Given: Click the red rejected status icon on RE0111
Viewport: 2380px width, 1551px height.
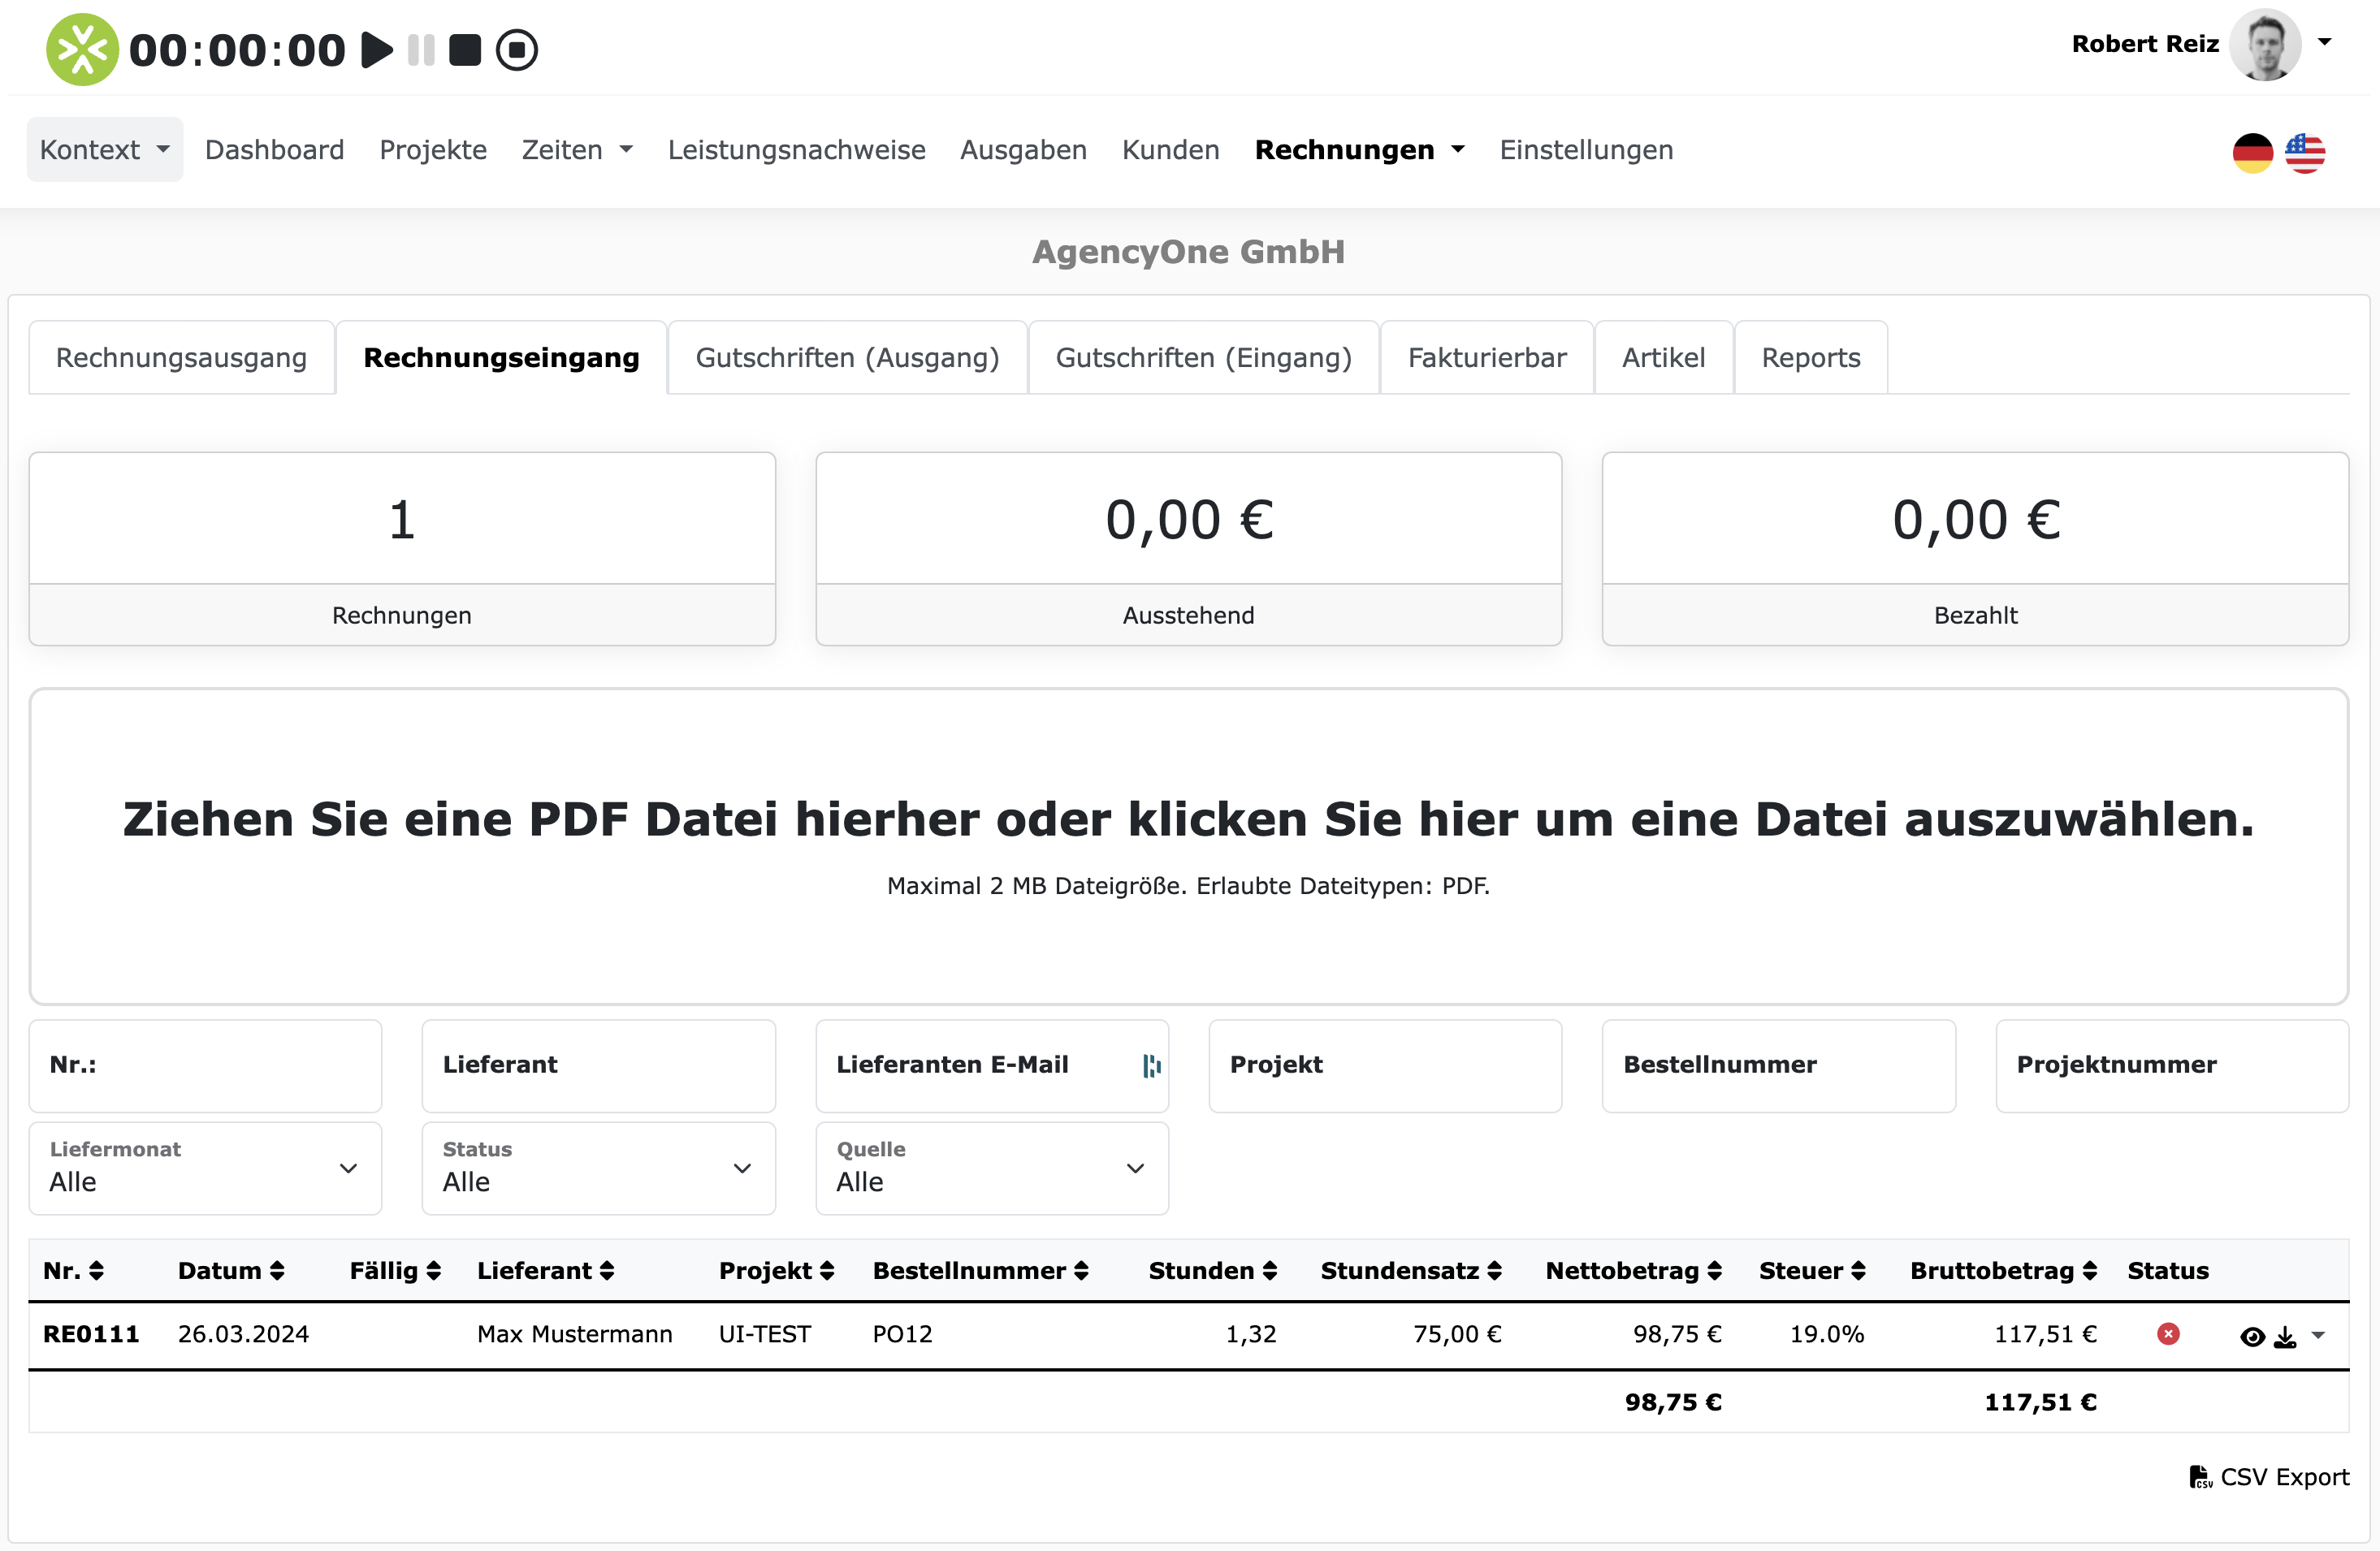Looking at the screenshot, I should click(x=2168, y=1333).
